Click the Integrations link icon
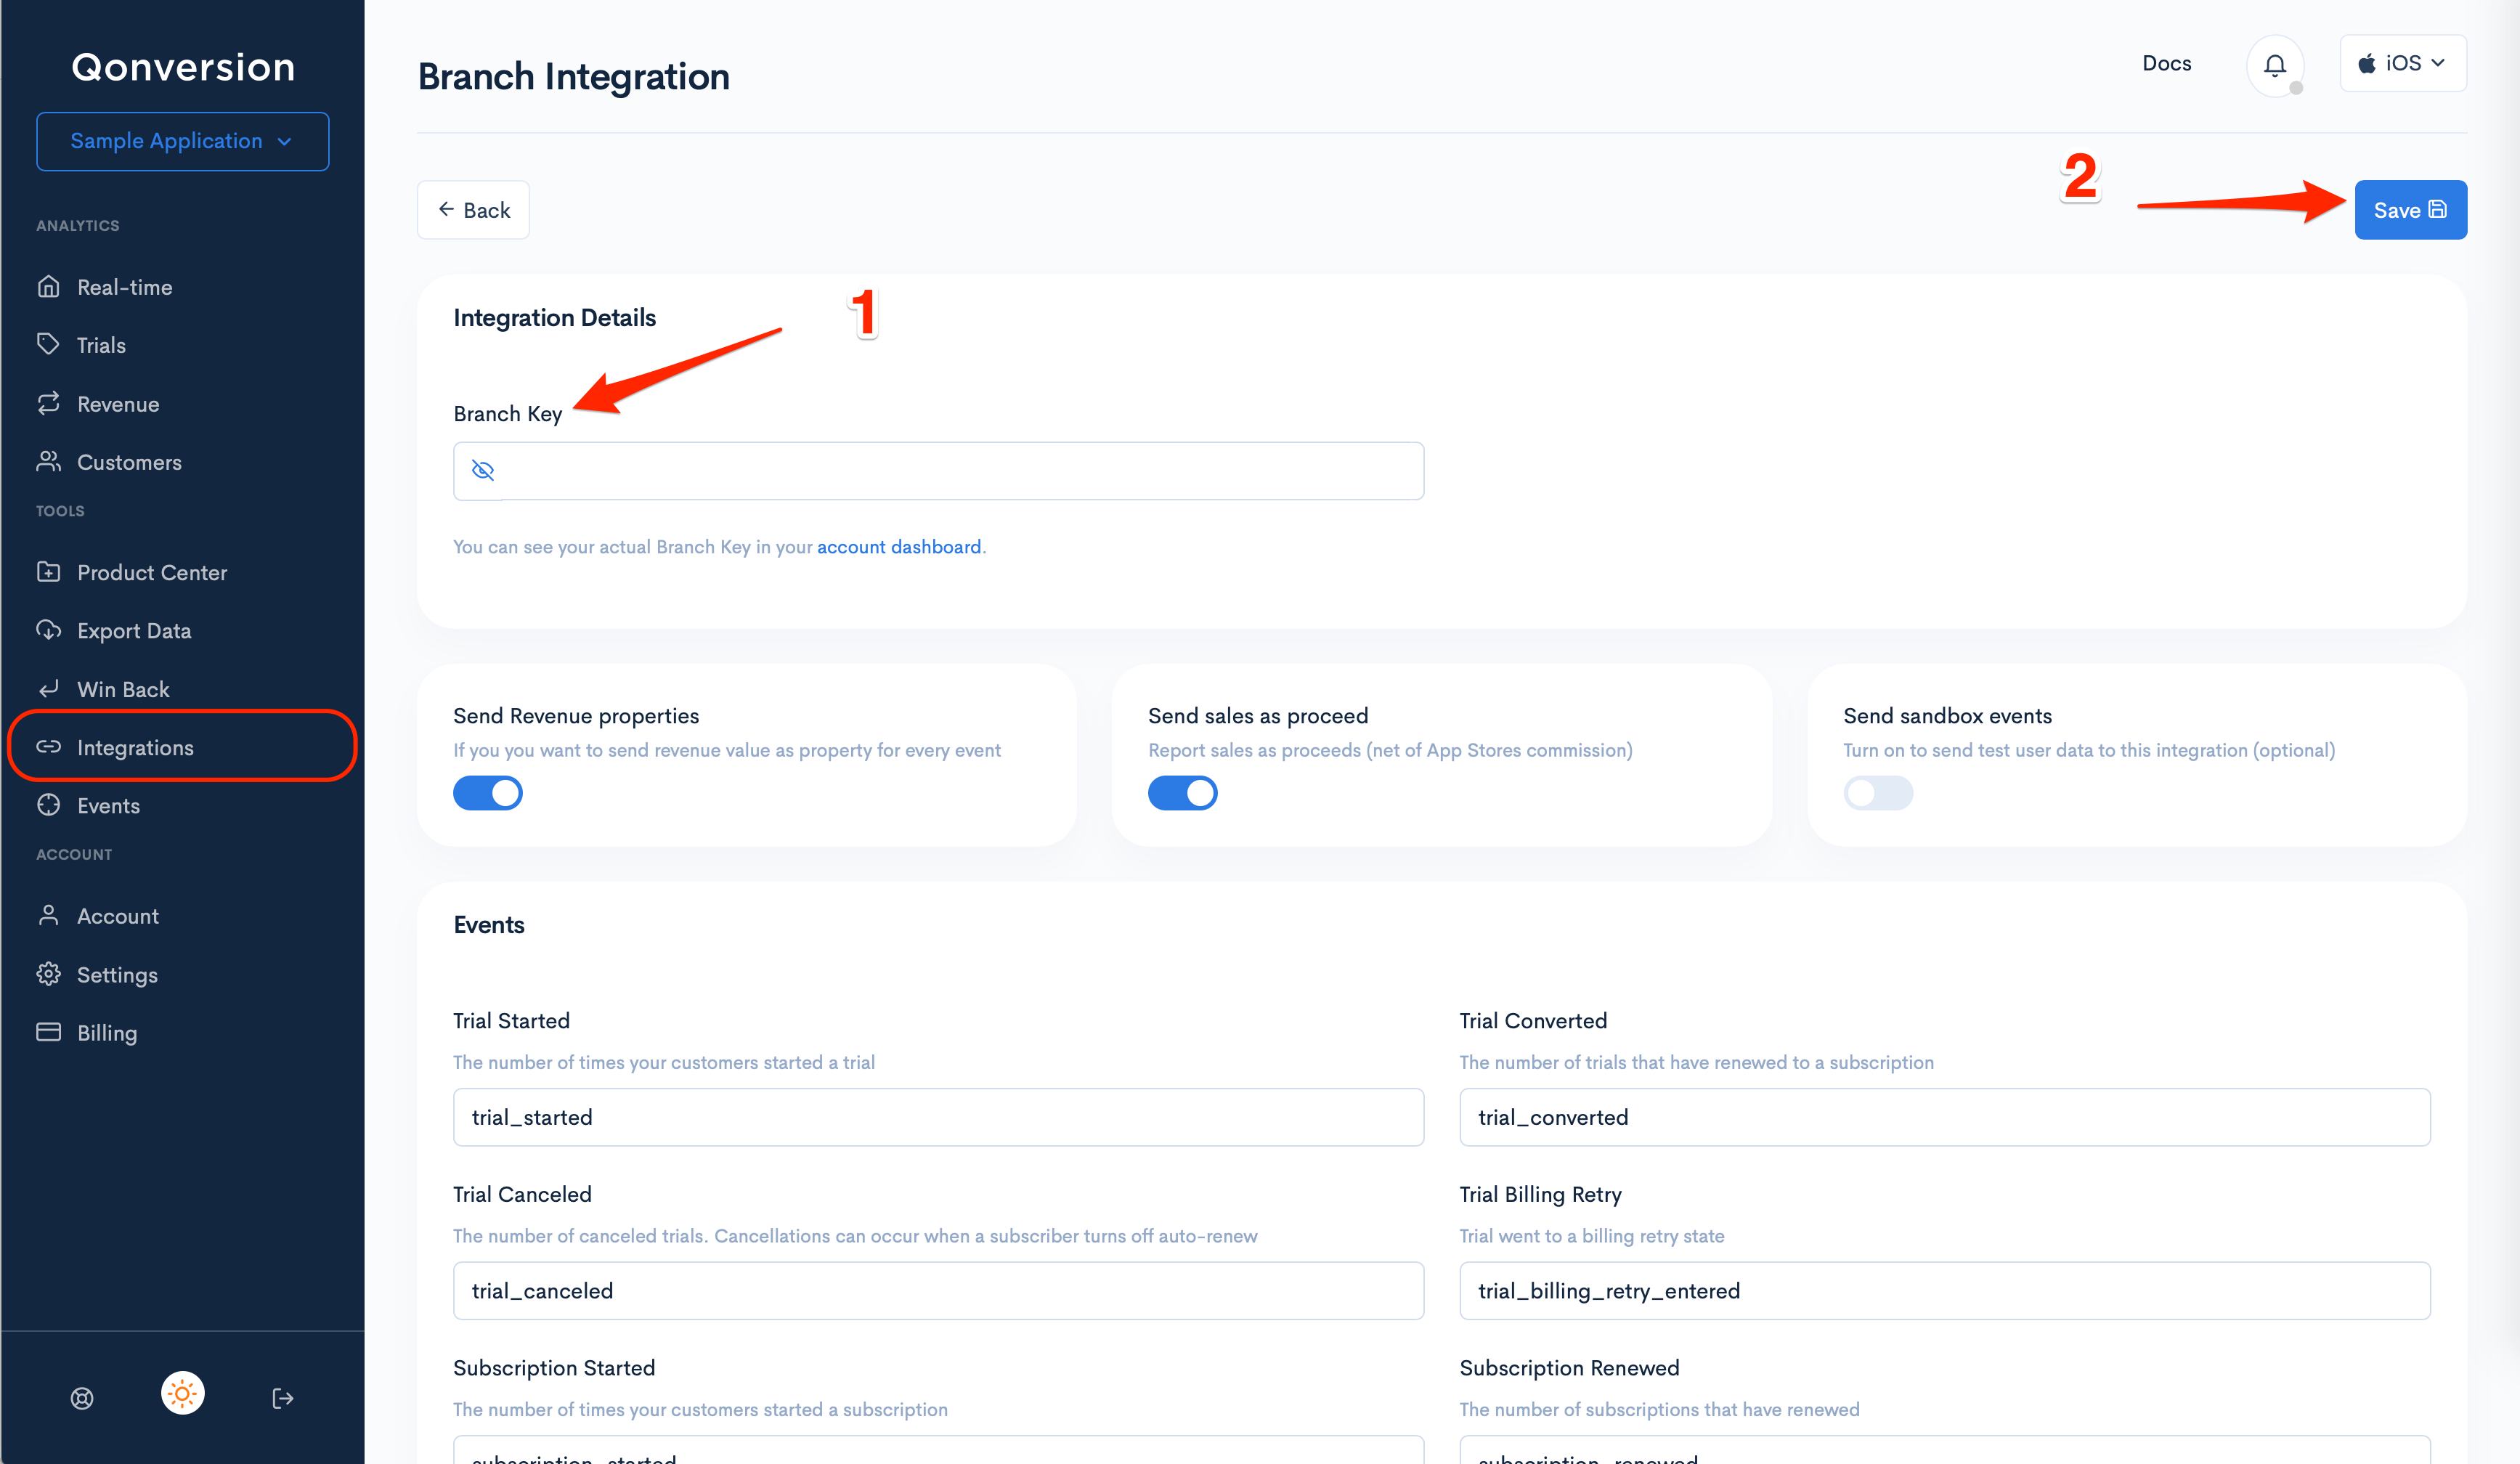Image resolution: width=2520 pixels, height=1464 pixels. point(48,747)
